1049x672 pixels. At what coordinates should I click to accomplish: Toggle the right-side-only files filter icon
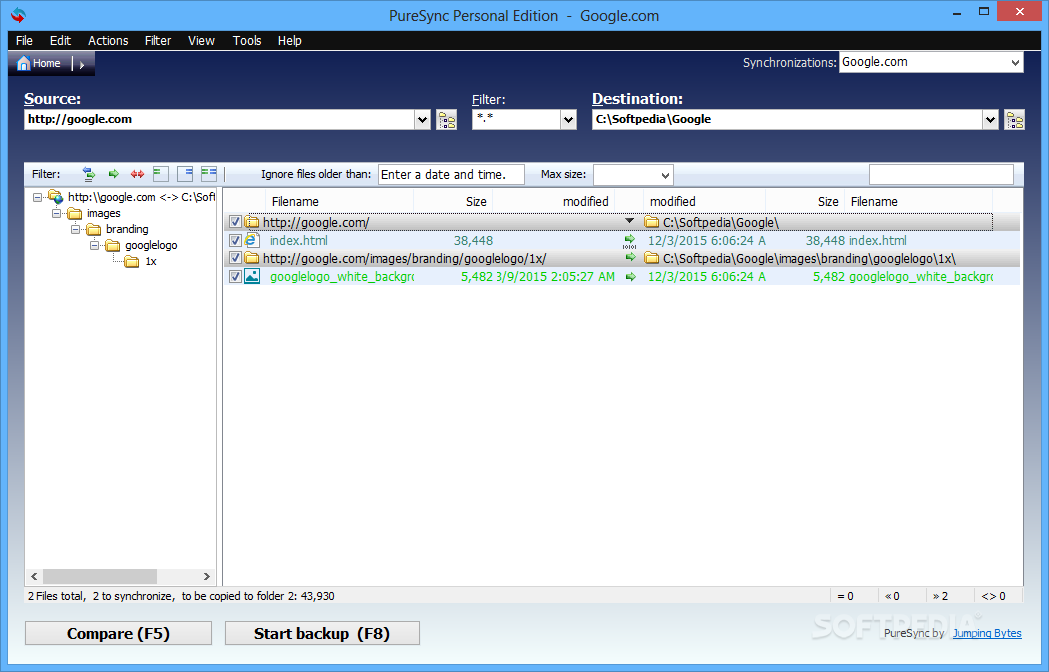[185, 174]
